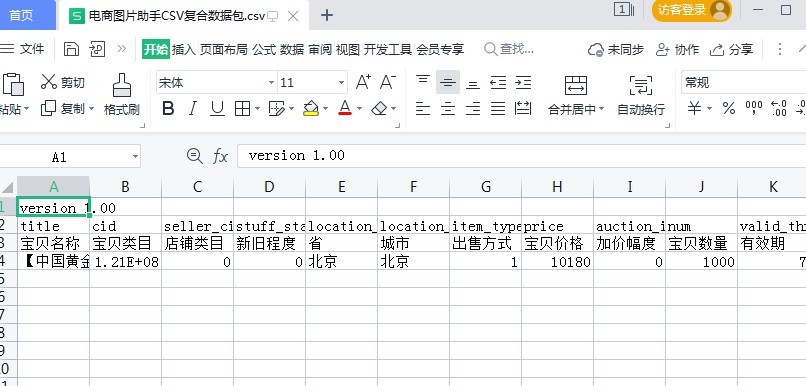Click the Copy button
This screenshot has height=386, width=806.
tap(63, 109)
